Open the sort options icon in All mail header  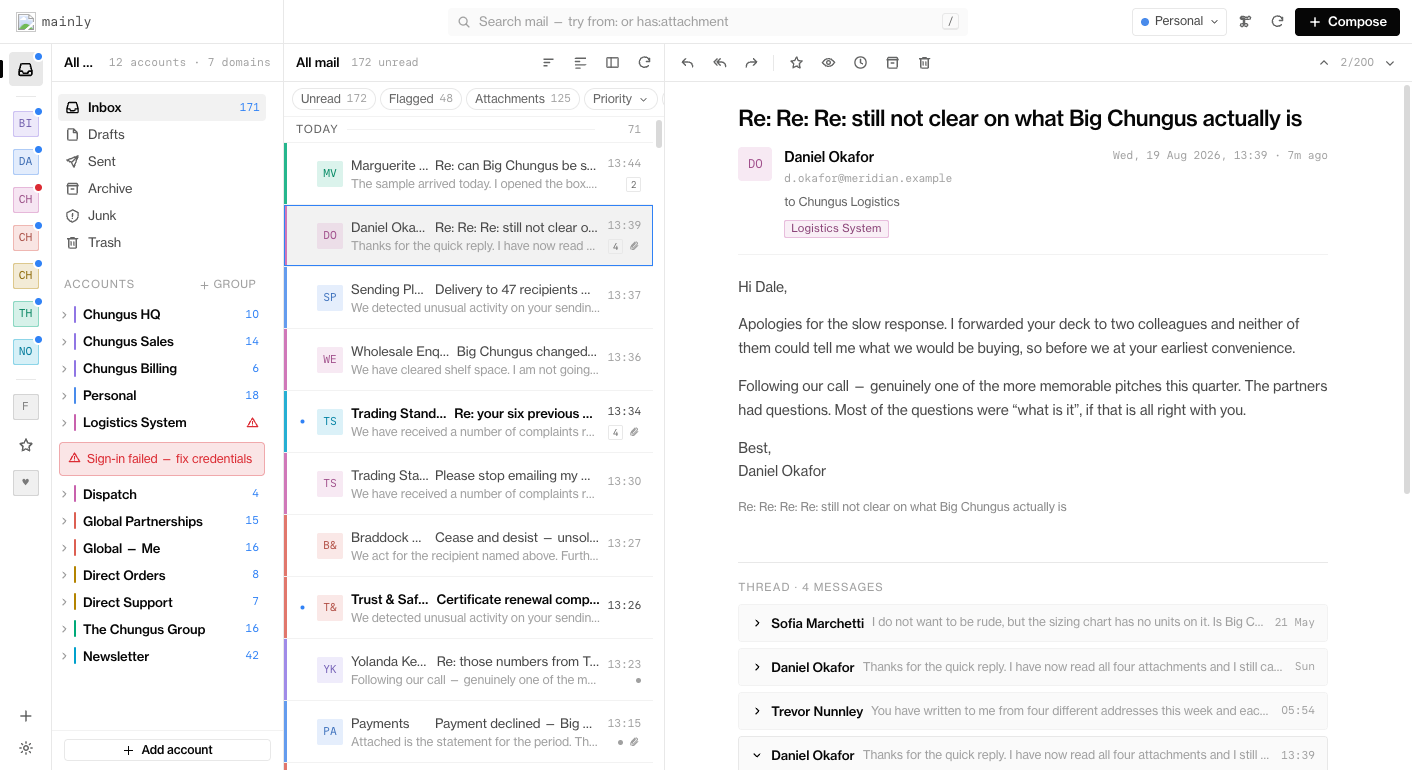coord(548,62)
